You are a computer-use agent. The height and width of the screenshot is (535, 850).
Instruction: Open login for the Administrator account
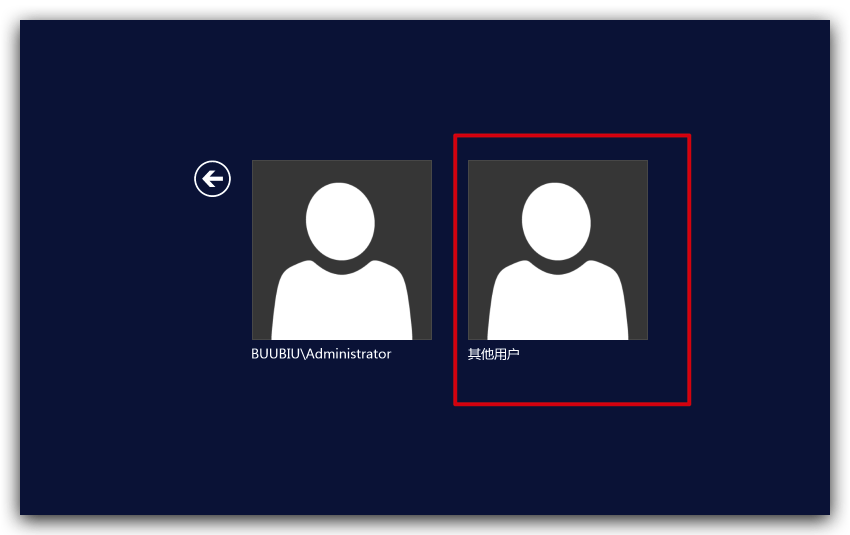click(342, 260)
